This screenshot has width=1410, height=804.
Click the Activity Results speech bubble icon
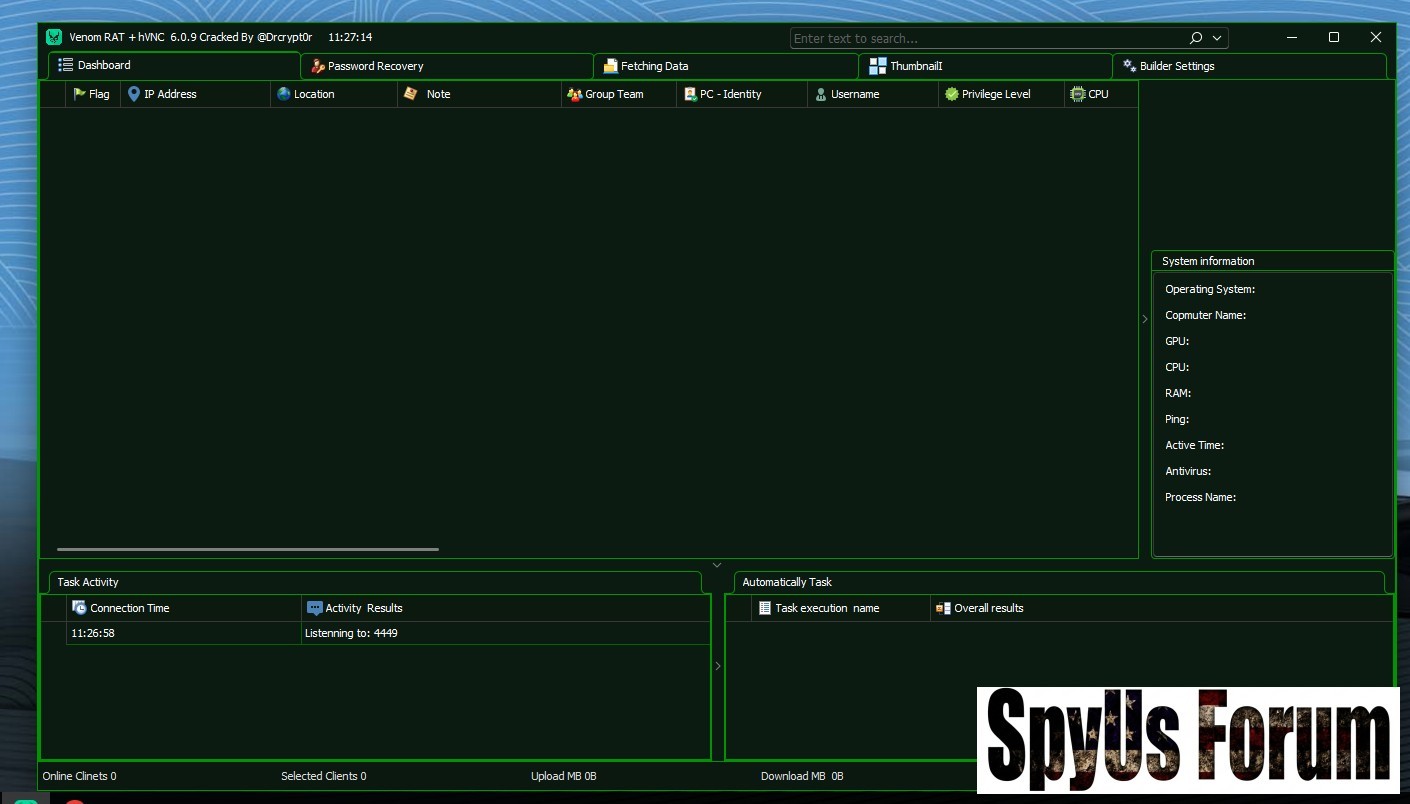click(x=314, y=608)
